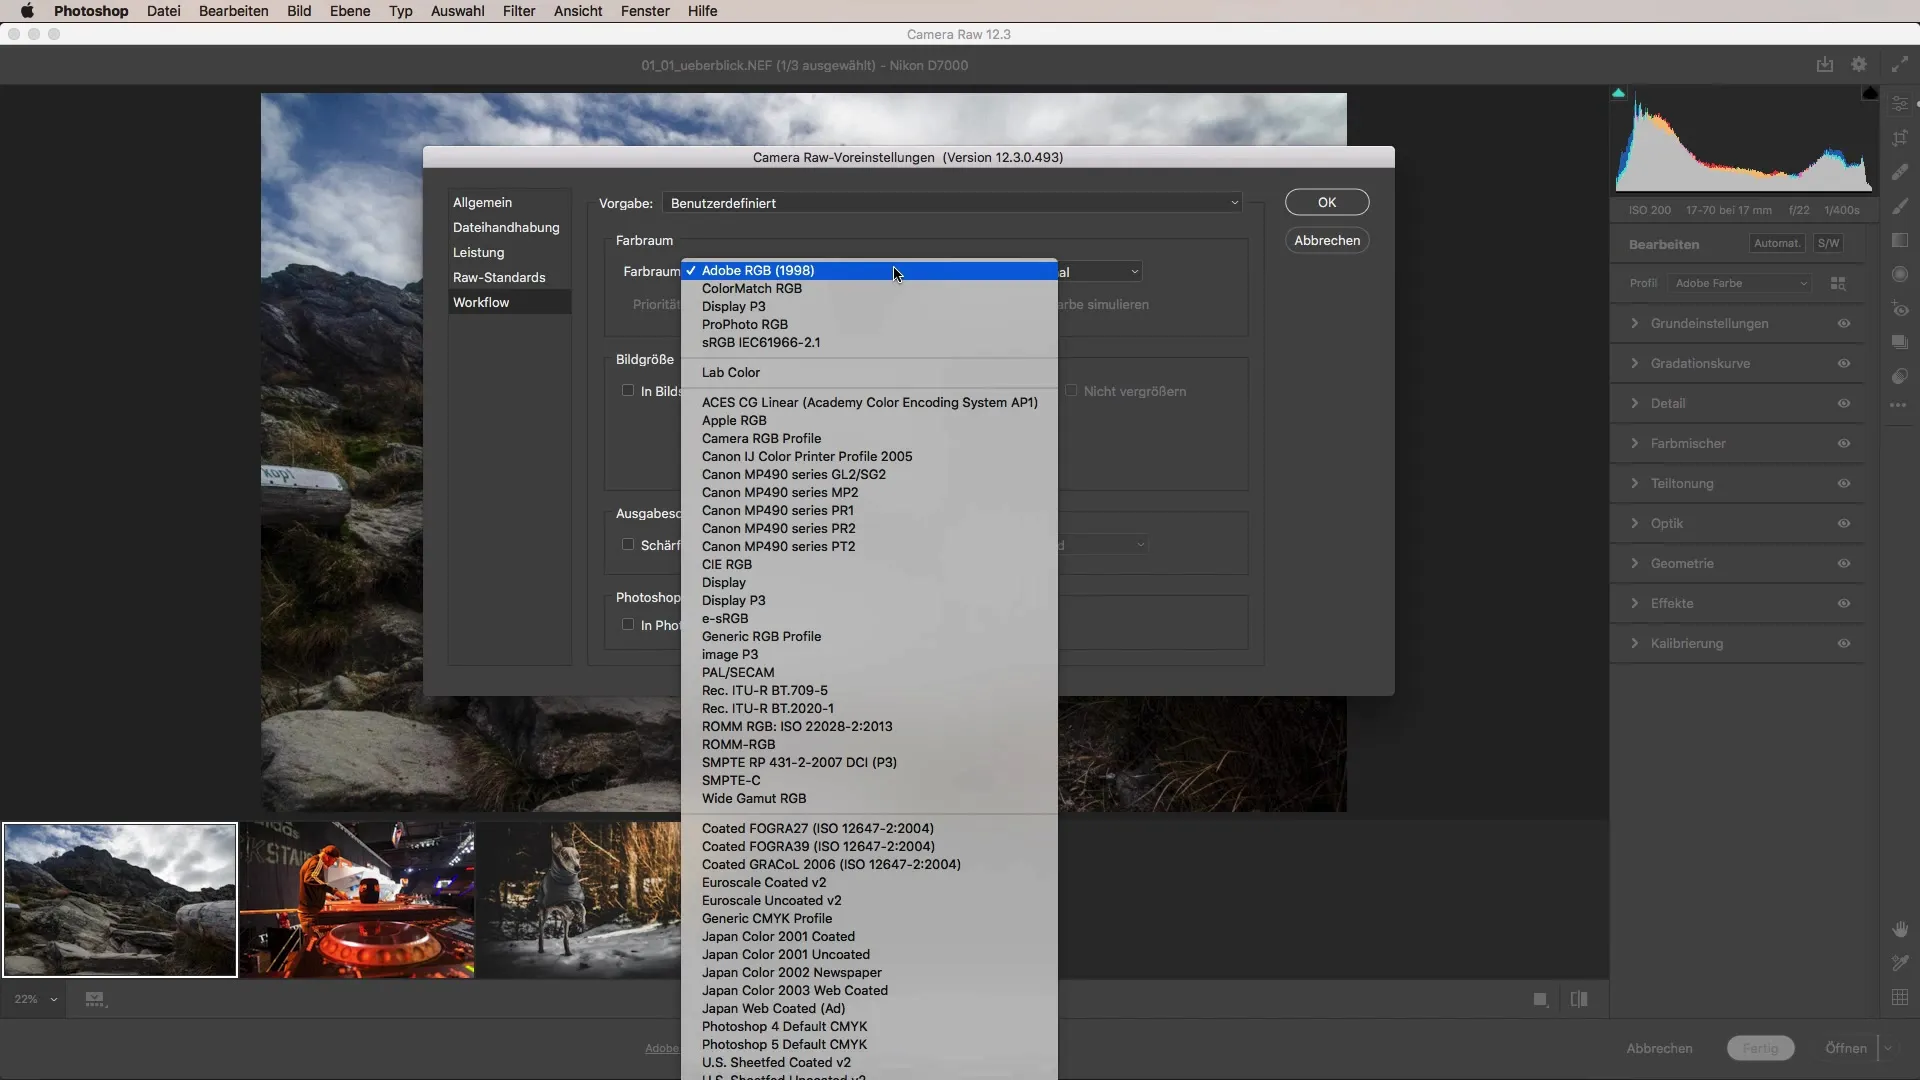Click the Automat. button
Viewport: 1920px width, 1080px height.
1777,243
